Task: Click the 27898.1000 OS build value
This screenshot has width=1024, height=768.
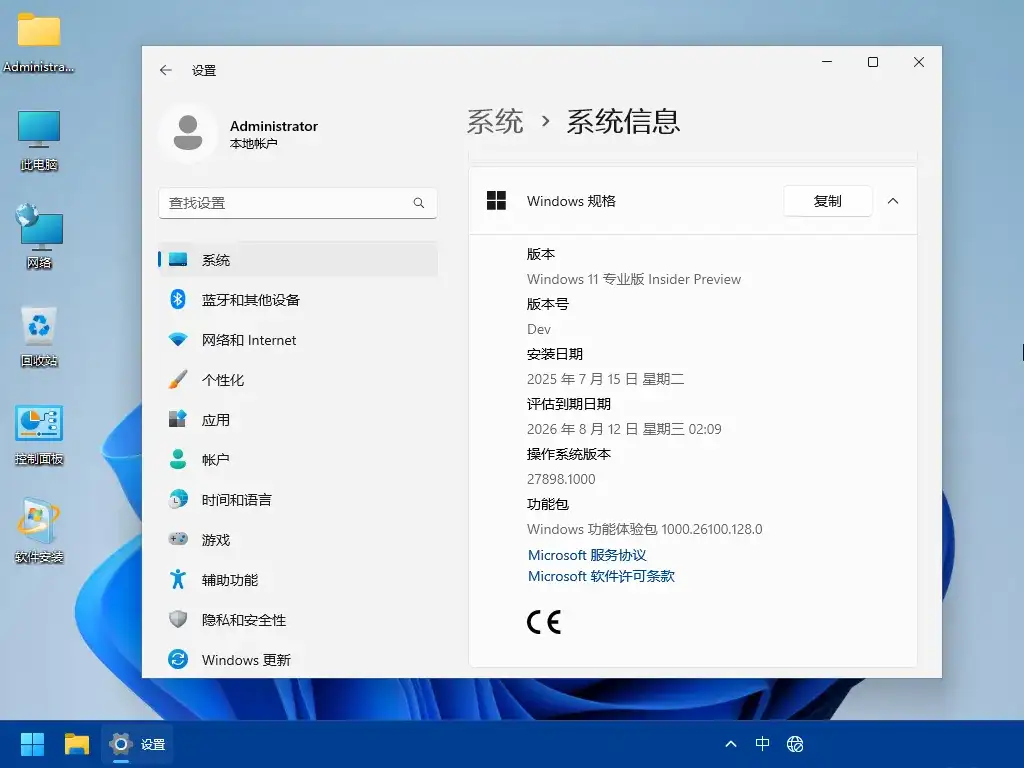Action: [561, 479]
